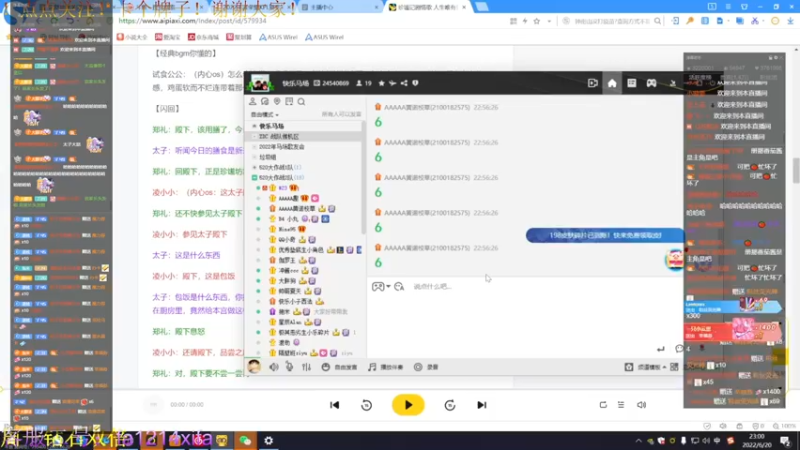Click the taskbar clock showing 23:00

757,440
